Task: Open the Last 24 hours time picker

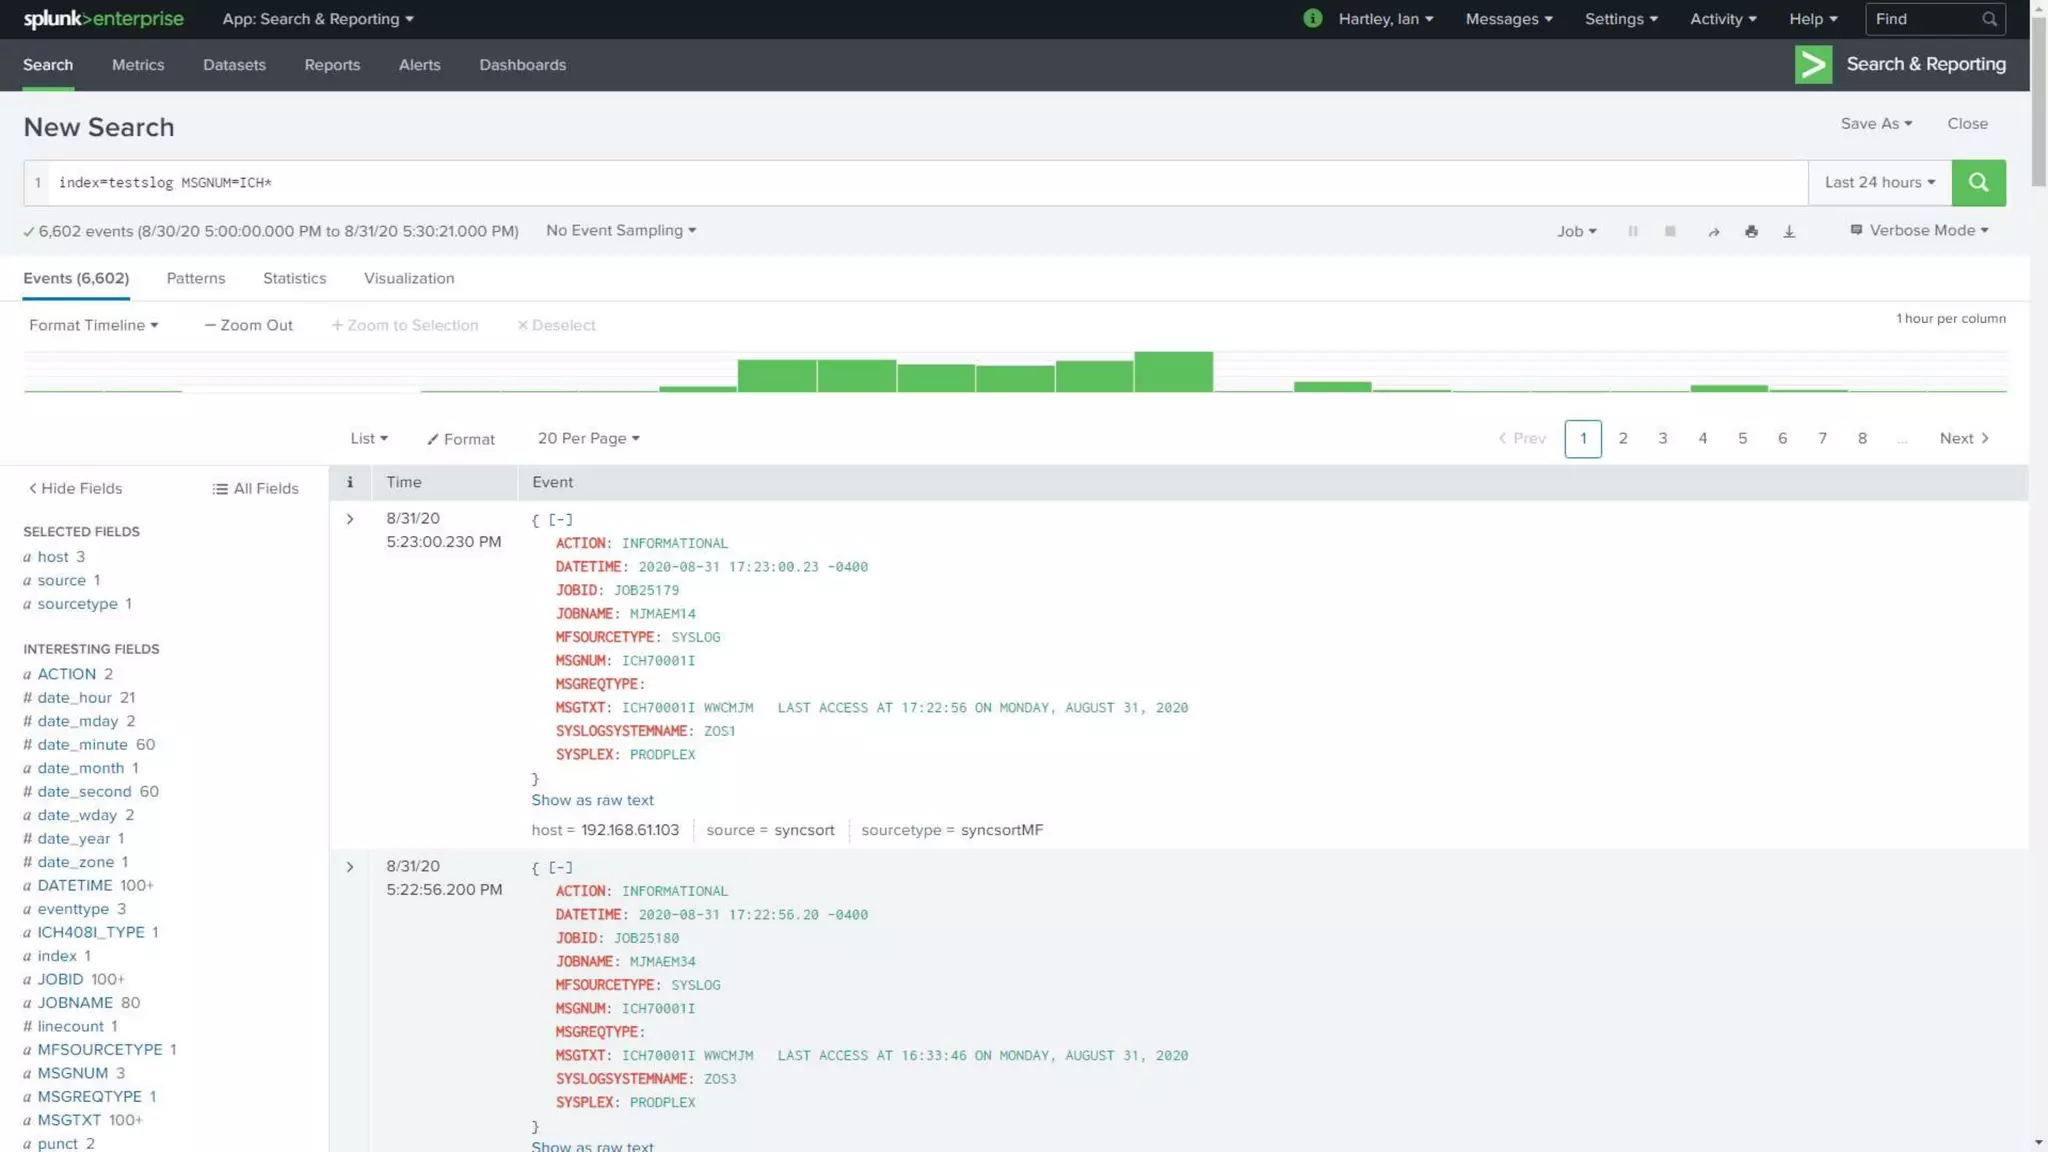Action: coord(1879,182)
